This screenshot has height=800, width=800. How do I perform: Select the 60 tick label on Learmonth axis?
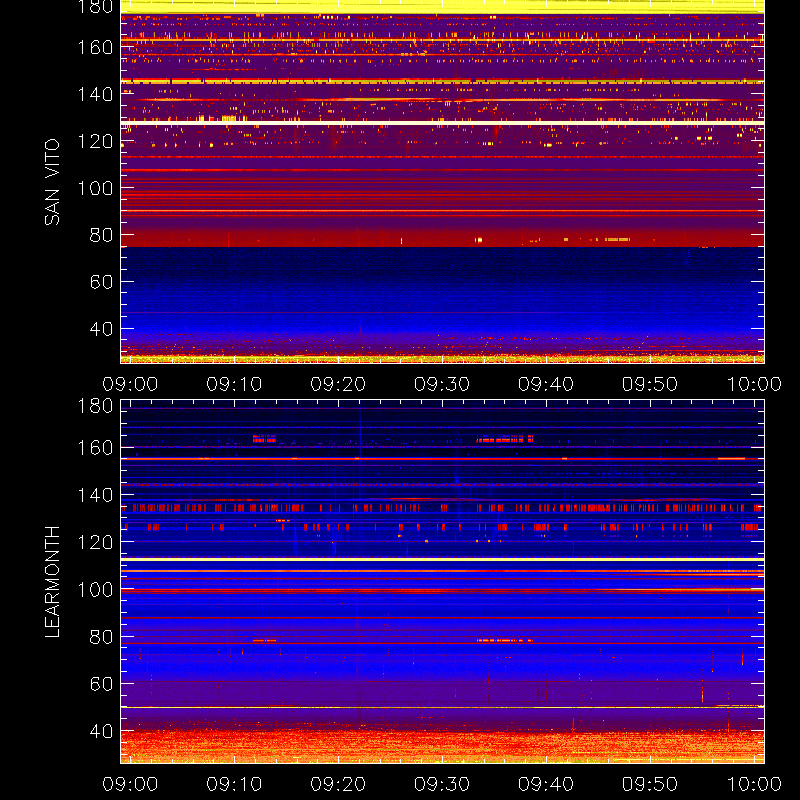(x=101, y=684)
